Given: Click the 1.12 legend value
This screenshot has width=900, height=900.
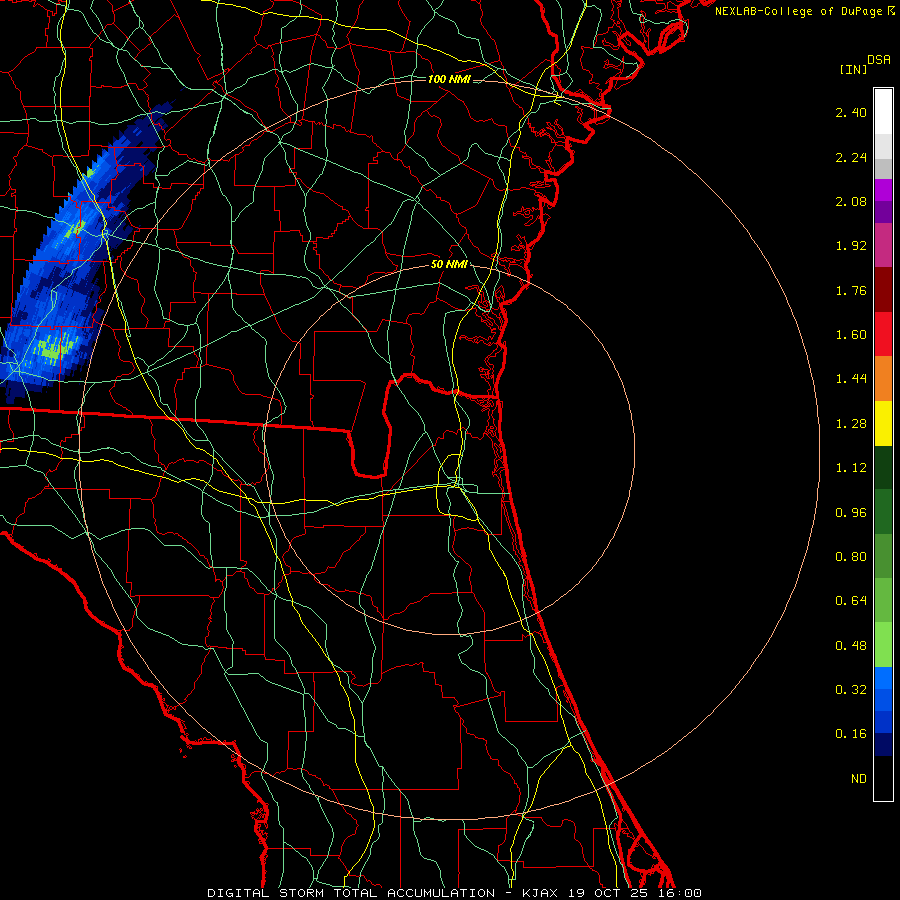Looking at the screenshot, I should 851,468.
